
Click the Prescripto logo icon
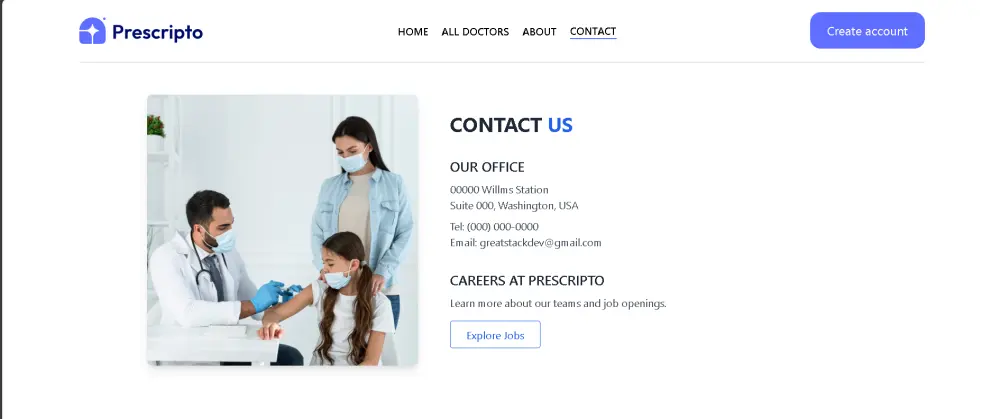pyautogui.click(x=92, y=31)
